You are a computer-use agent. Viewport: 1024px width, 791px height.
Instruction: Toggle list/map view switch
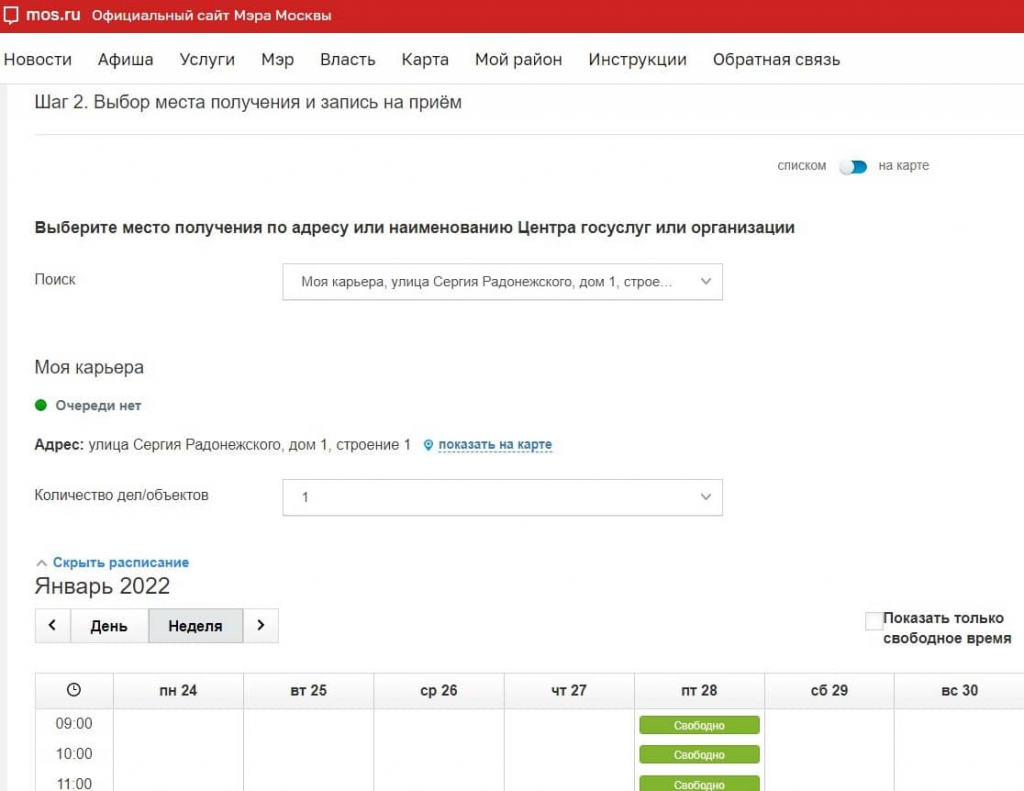click(853, 166)
